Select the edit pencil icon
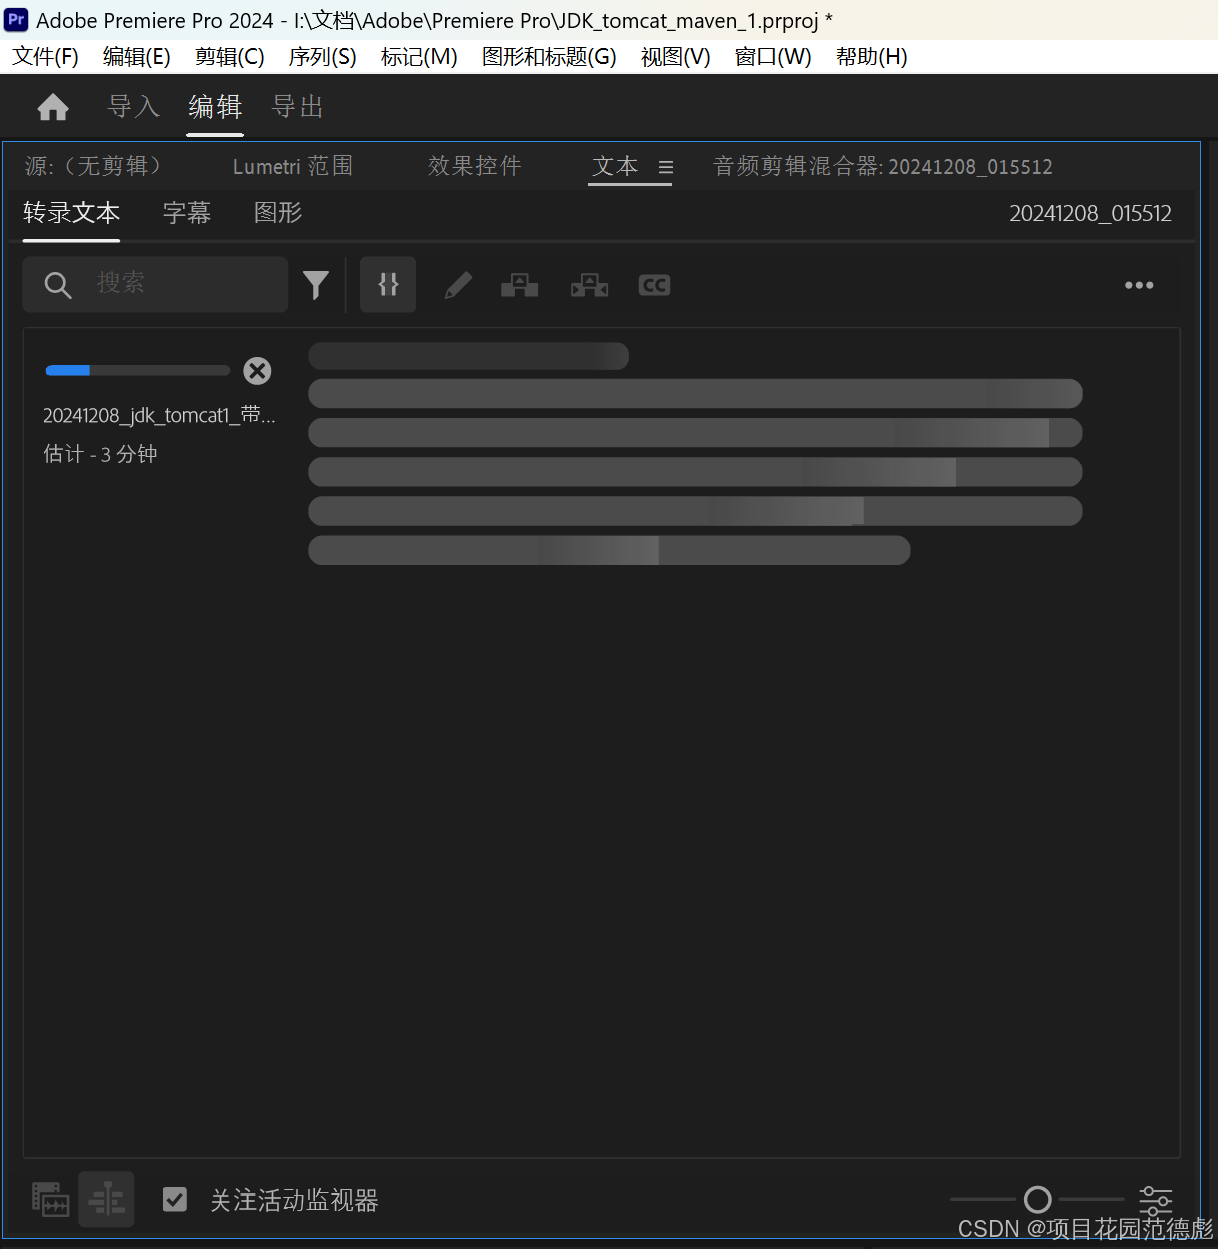The width and height of the screenshot is (1218, 1249). coord(458,286)
